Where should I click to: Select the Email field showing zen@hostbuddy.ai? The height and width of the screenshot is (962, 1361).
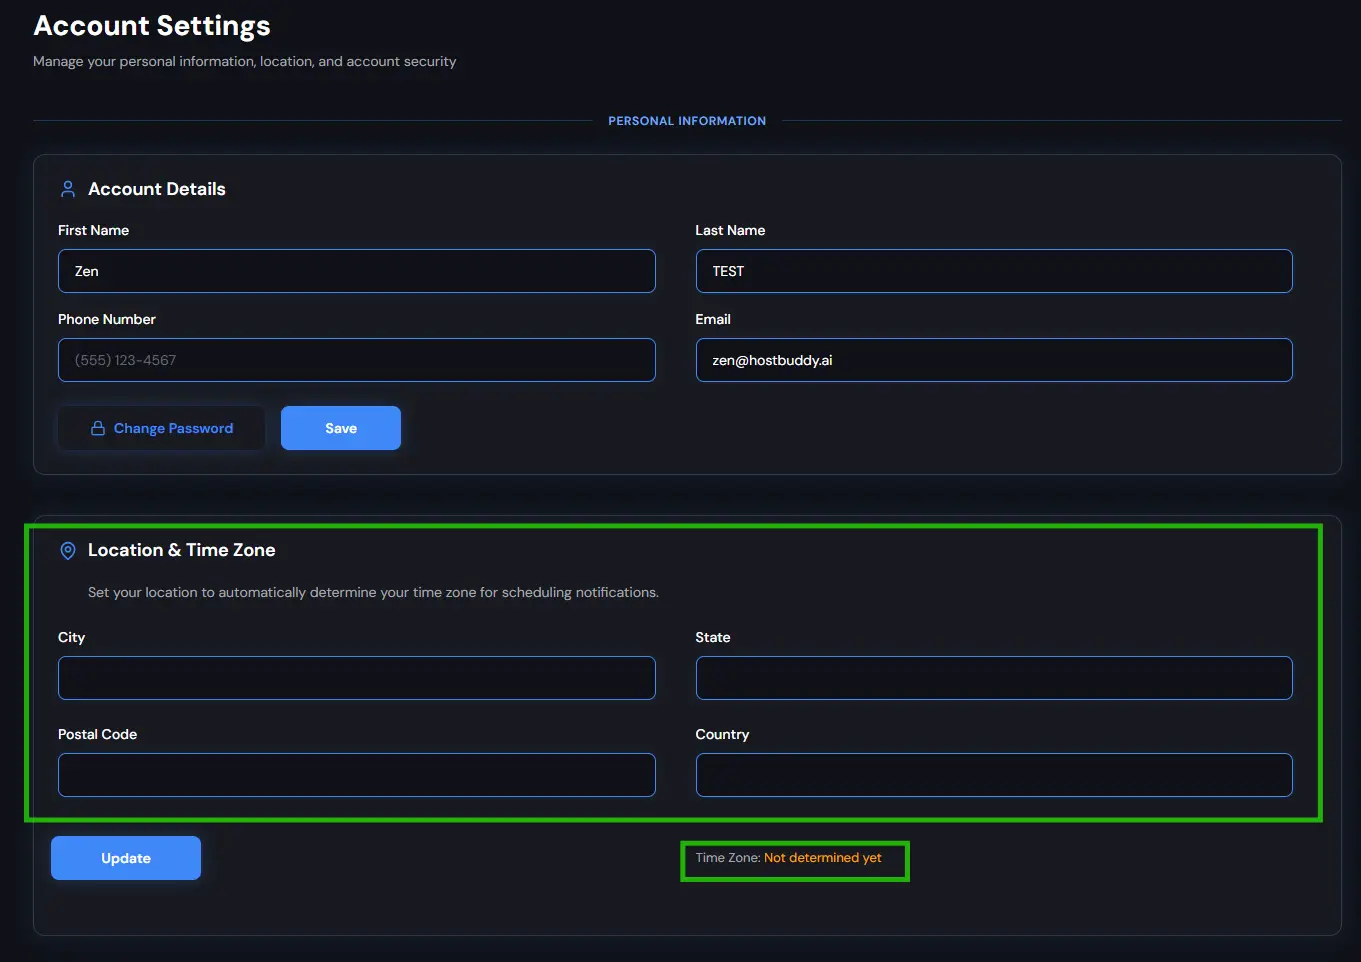pyautogui.click(x=993, y=359)
